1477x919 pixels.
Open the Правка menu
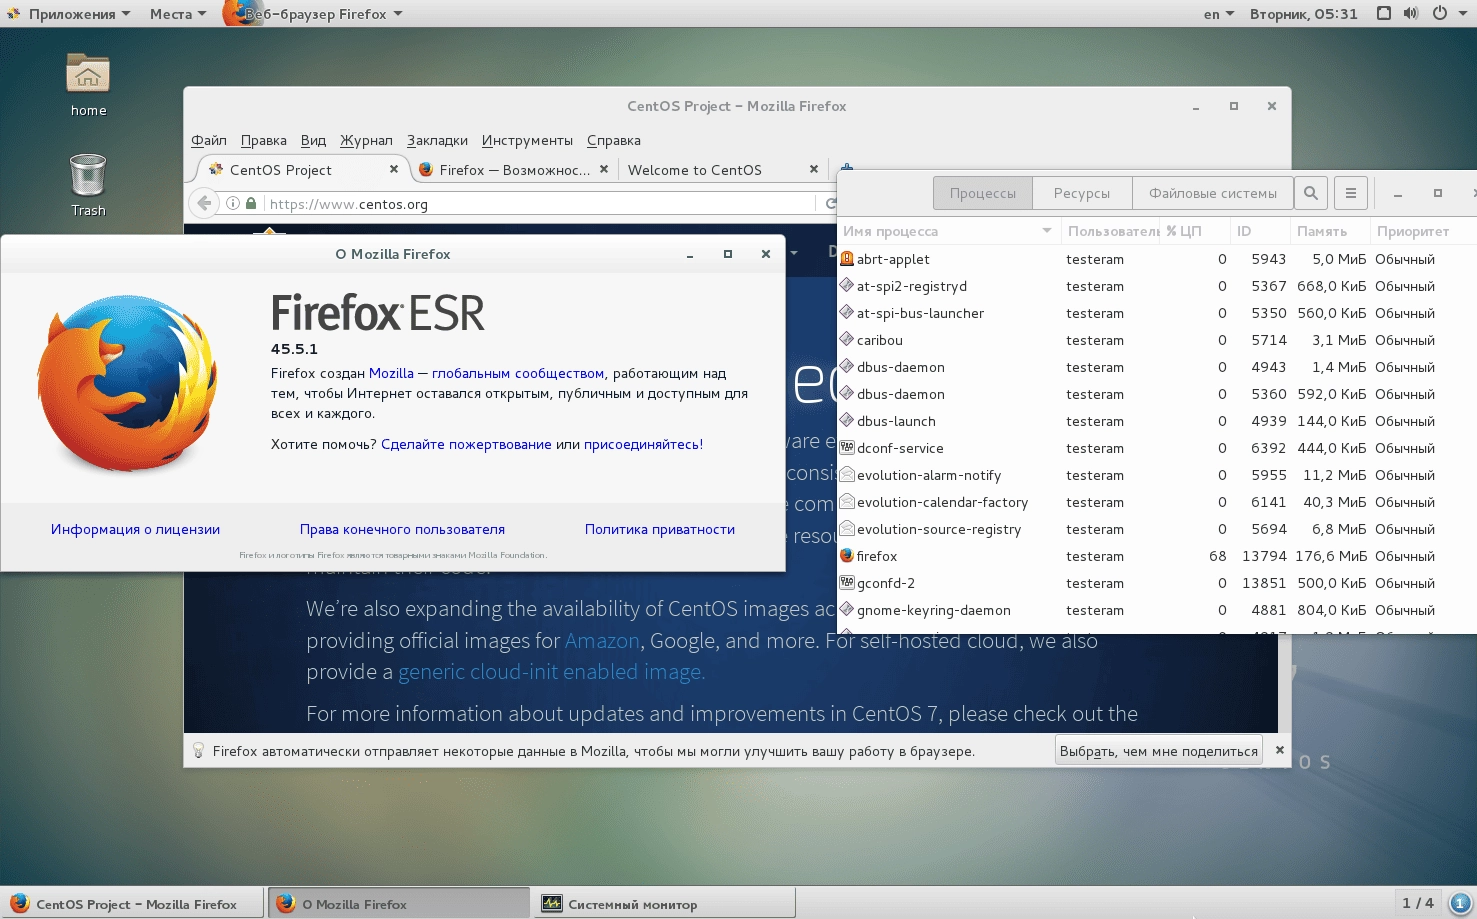264,140
